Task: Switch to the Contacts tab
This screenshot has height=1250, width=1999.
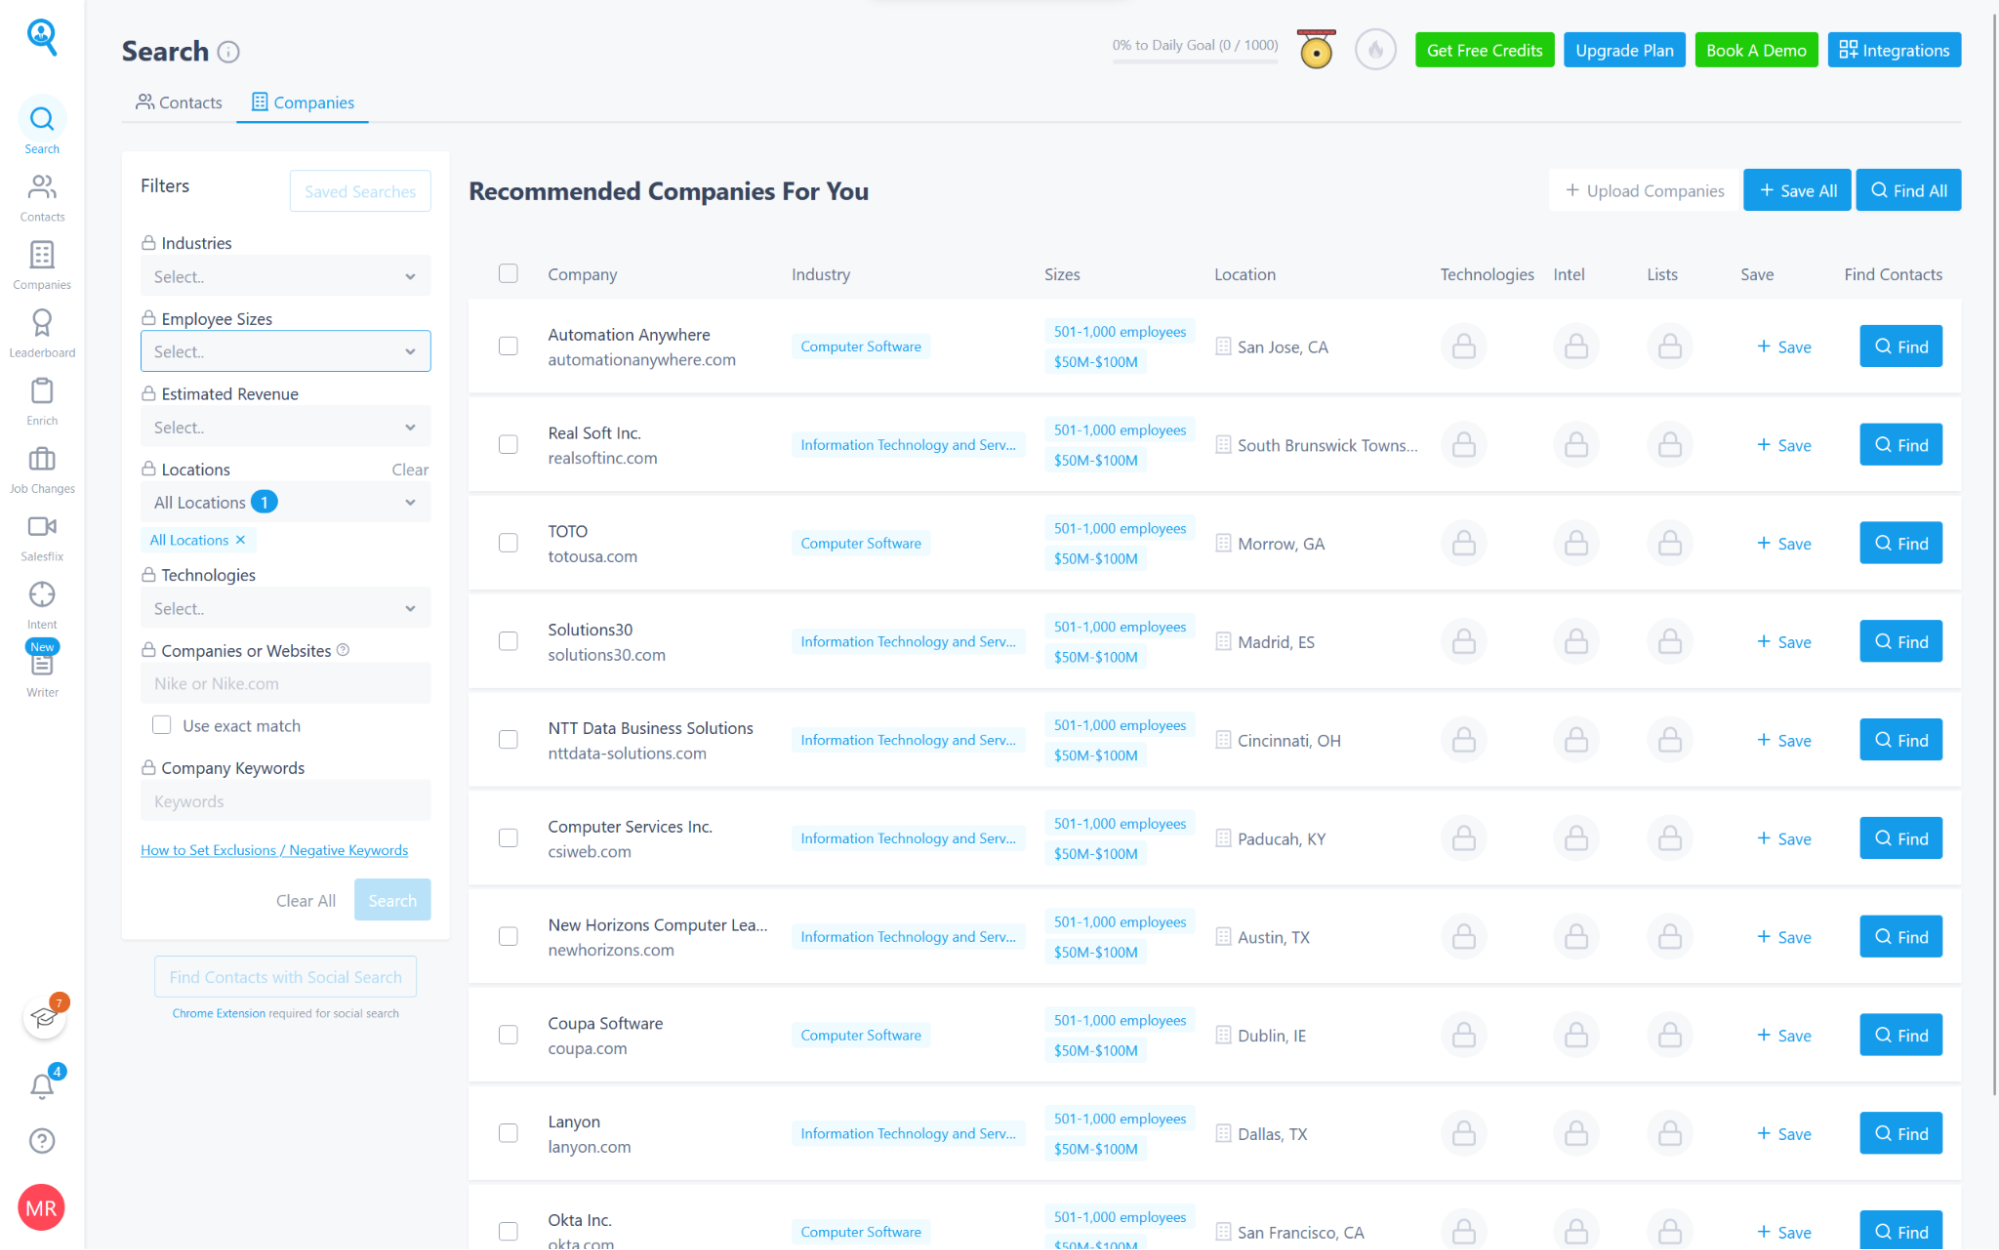Action: [x=178, y=102]
